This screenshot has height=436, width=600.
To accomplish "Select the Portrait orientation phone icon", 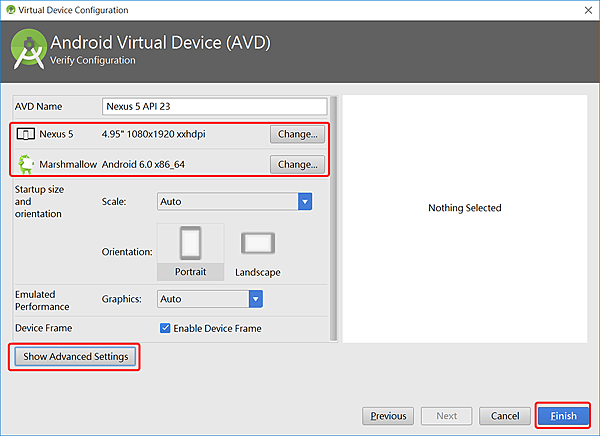I will point(191,243).
